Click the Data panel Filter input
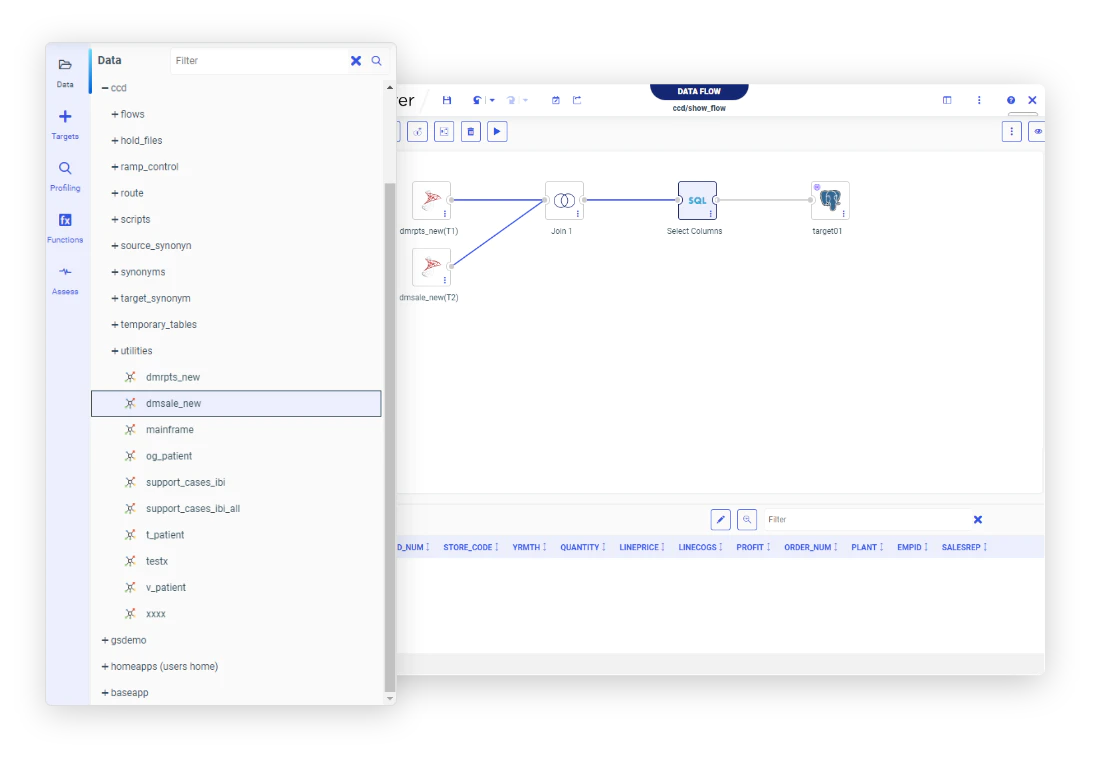 tap(259, 61)
